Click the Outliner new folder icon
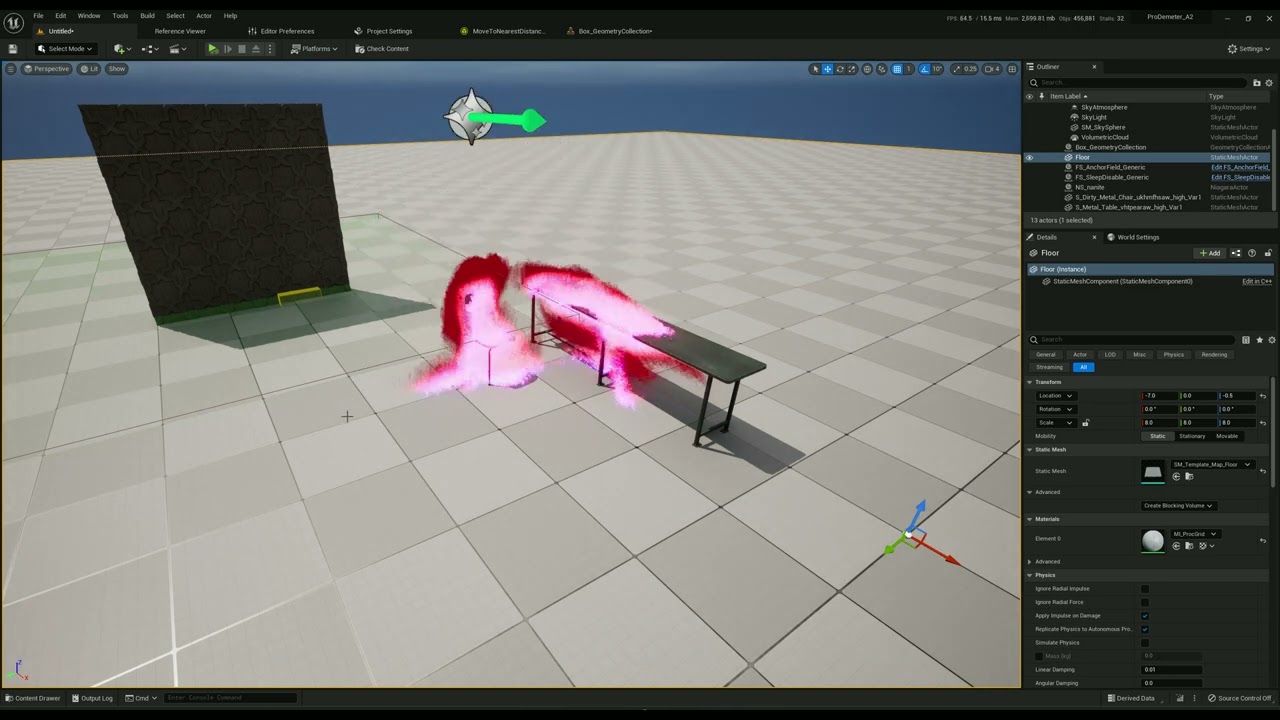The width and height of the screenshot is (1280, 720). [1257, 82]
